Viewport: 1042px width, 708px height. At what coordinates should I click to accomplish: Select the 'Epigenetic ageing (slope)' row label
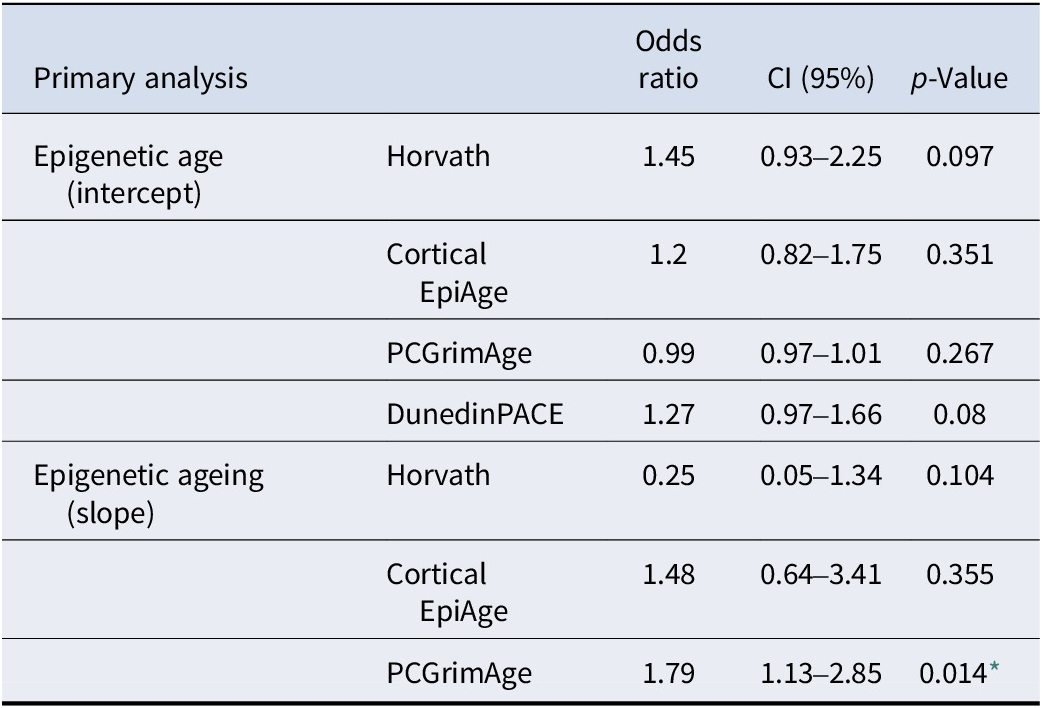[x=149, y=491]
